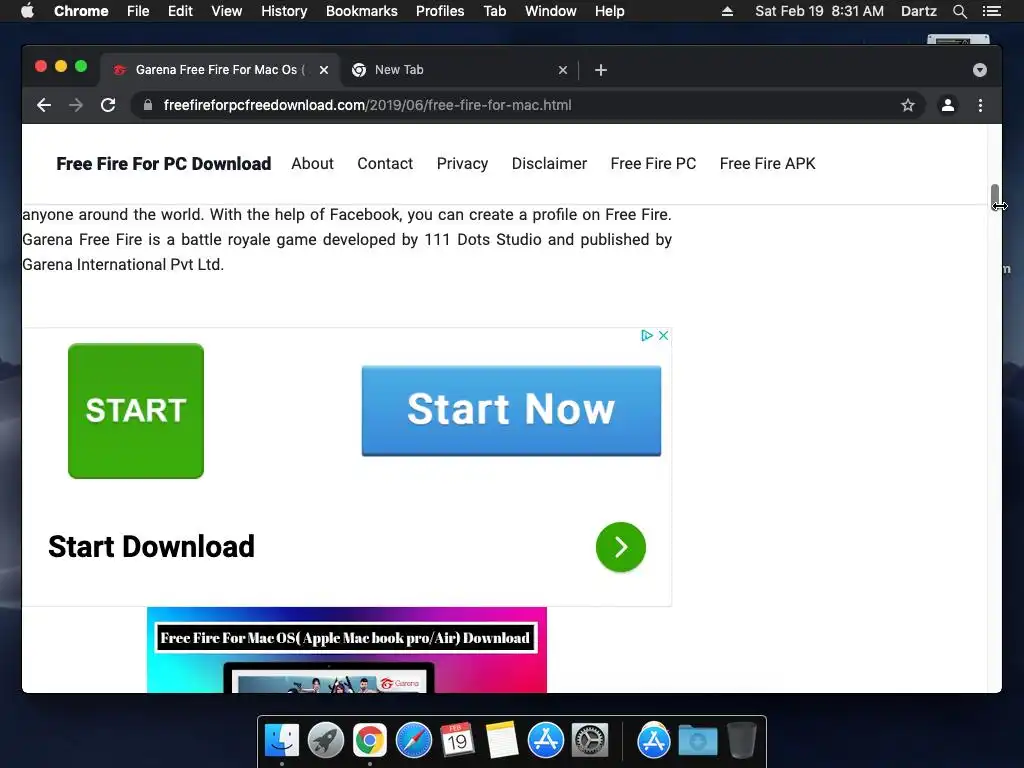Open the Edit menu

(x=180, y=11)
